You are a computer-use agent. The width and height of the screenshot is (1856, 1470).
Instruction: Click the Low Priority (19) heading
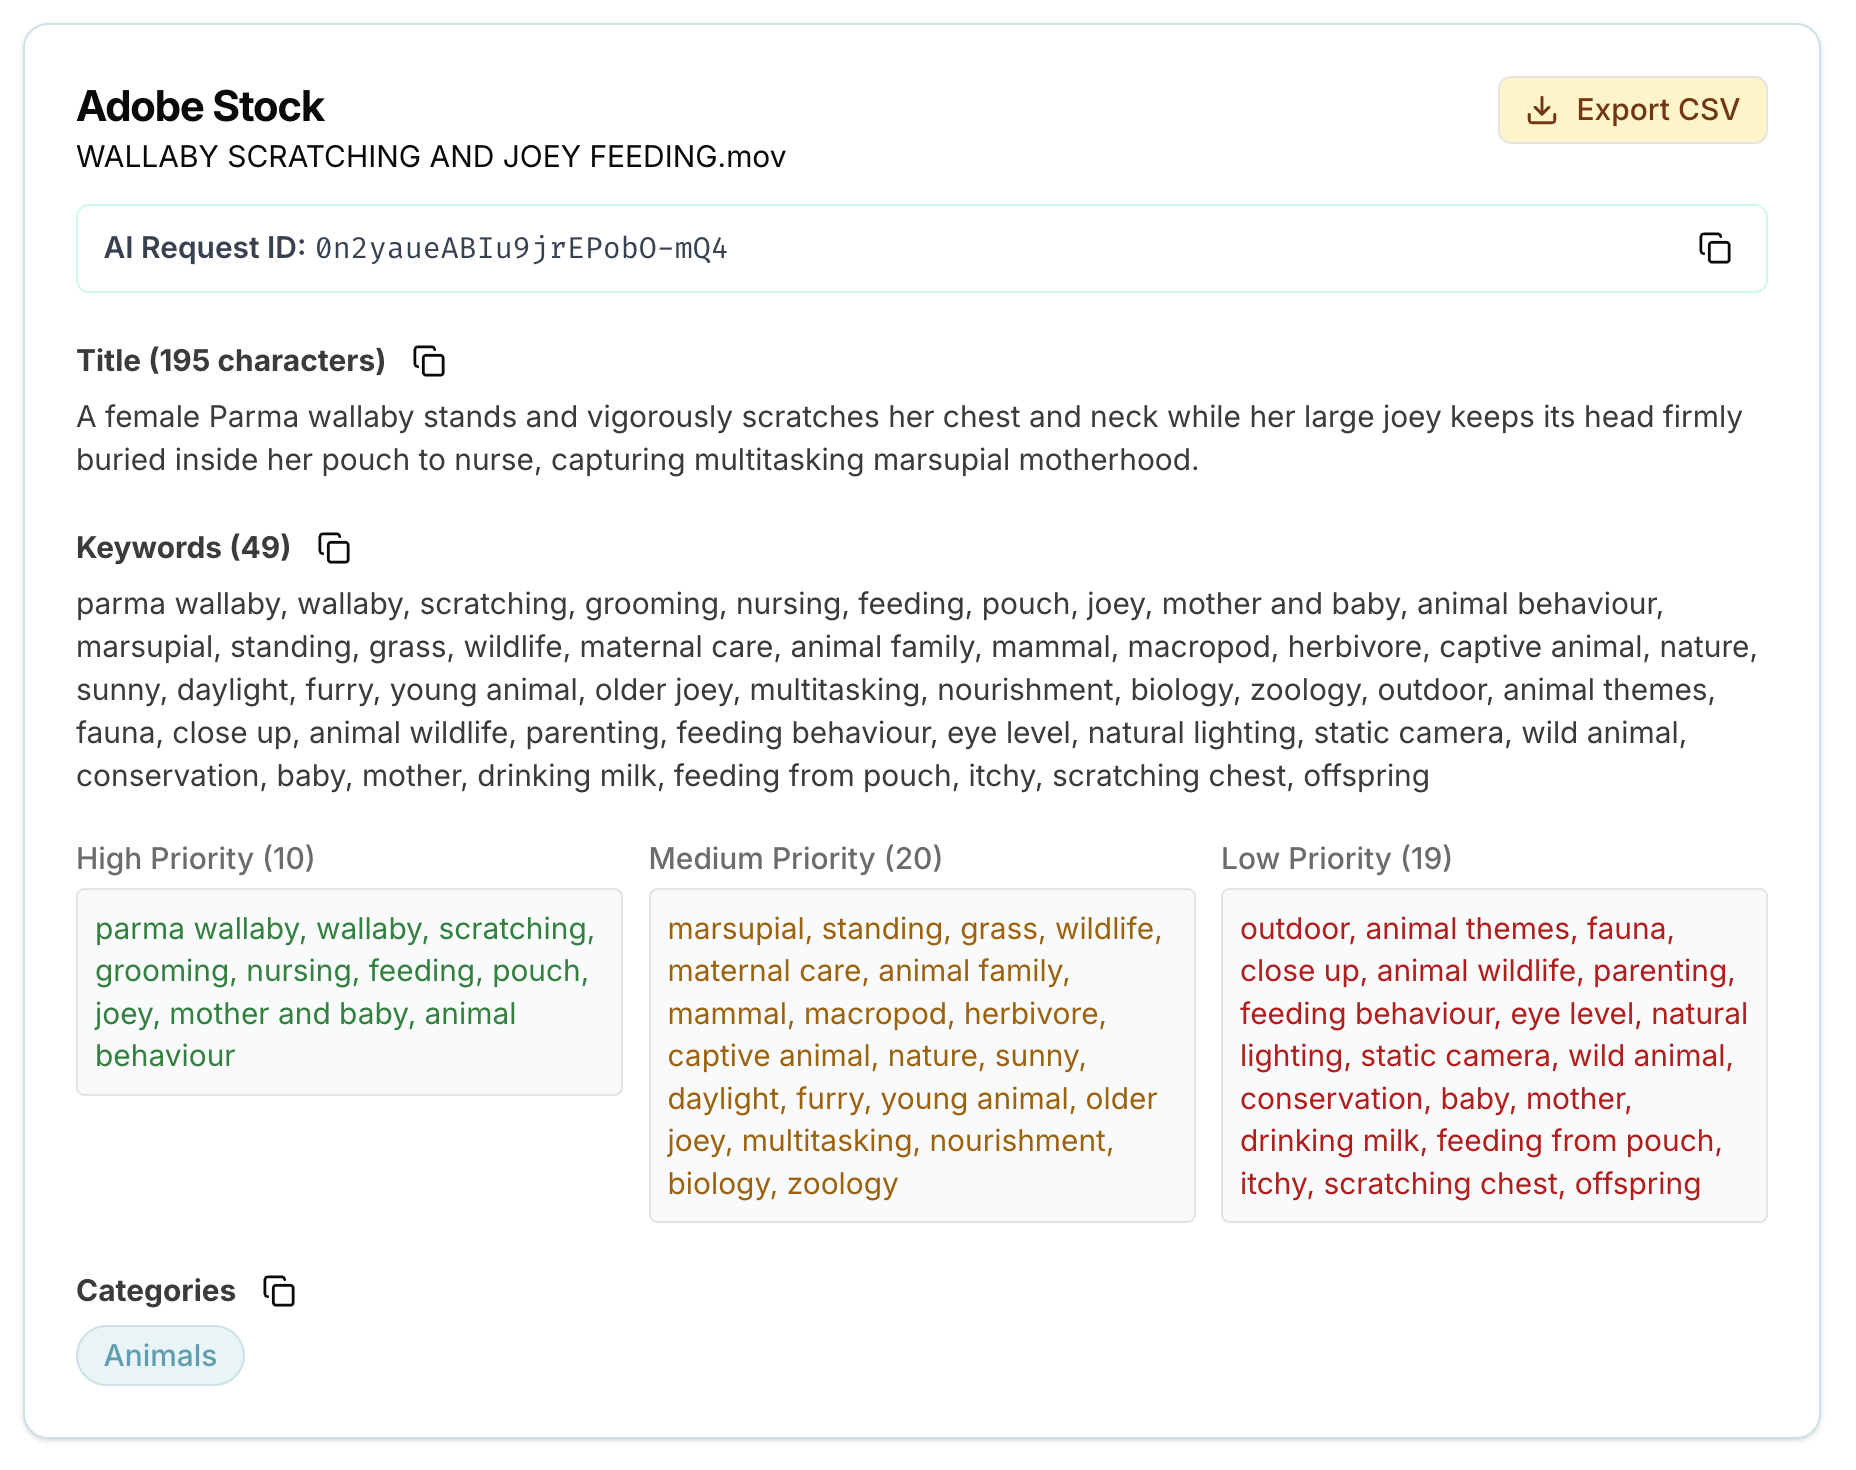pos(1337,858)
